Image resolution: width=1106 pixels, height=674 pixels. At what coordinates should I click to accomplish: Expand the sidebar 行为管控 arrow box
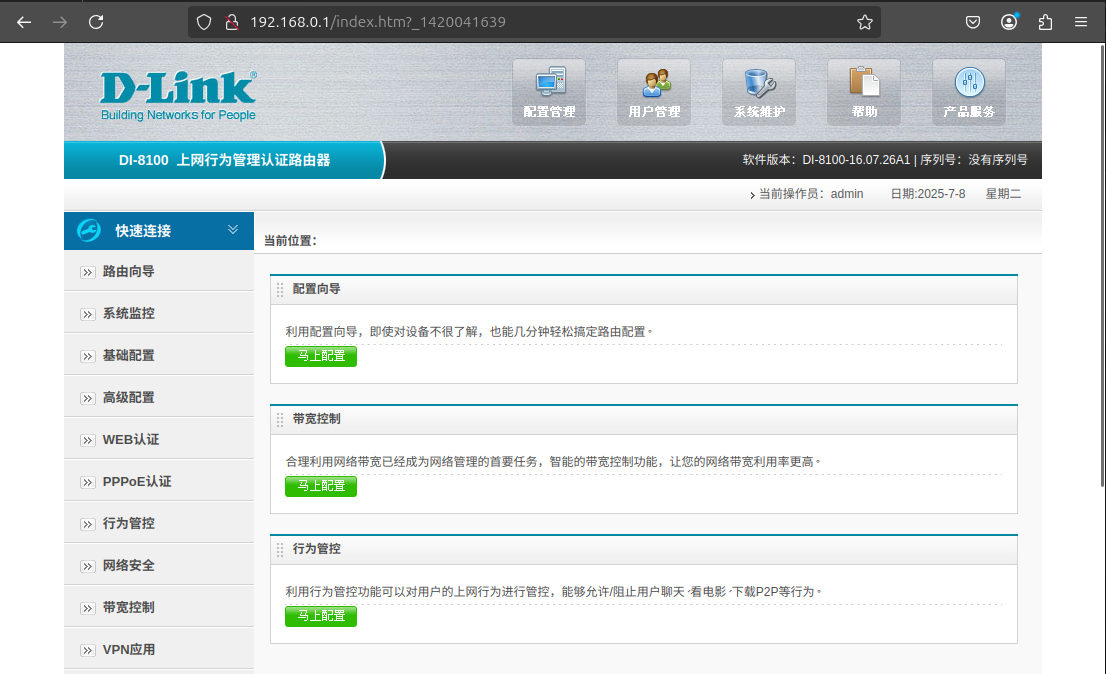coord(87,525)
